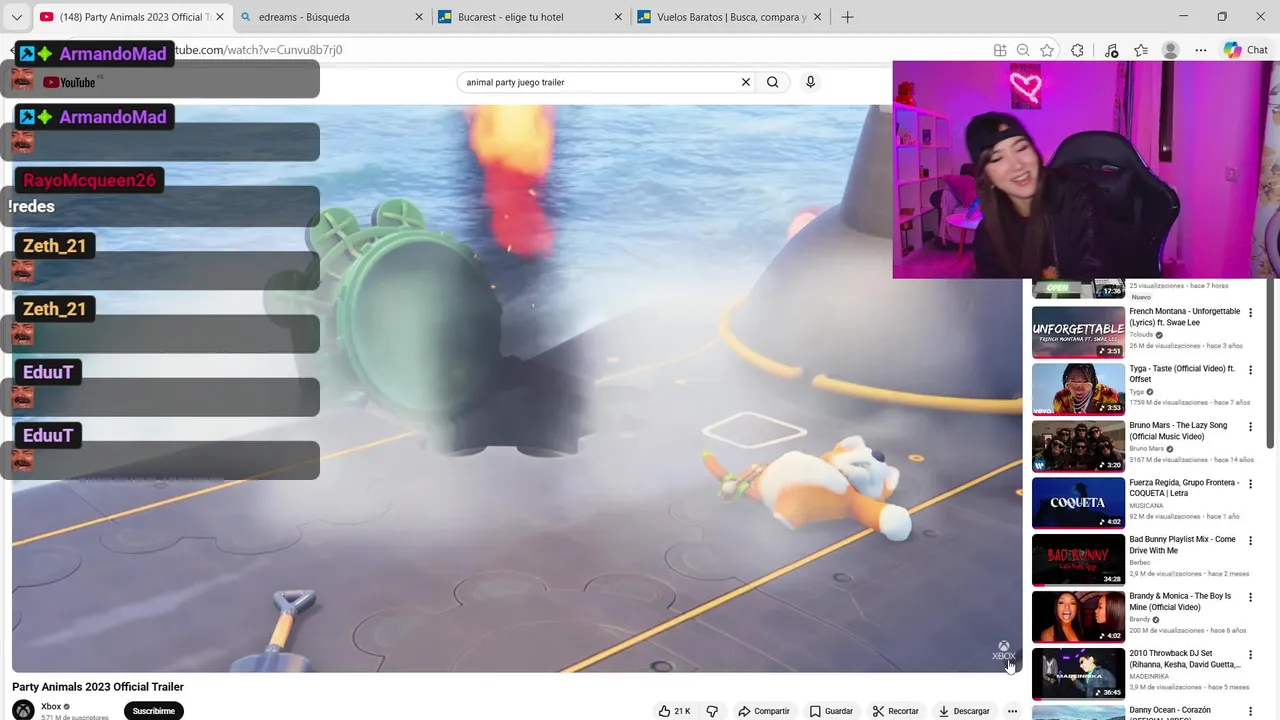Close the Bucarest hotel tab

pos(618,17)
